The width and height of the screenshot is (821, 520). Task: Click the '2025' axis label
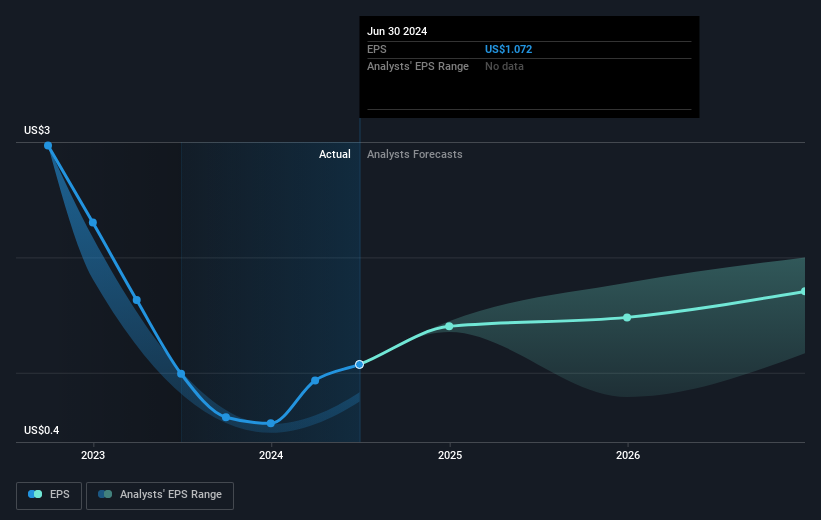point(450,456)
